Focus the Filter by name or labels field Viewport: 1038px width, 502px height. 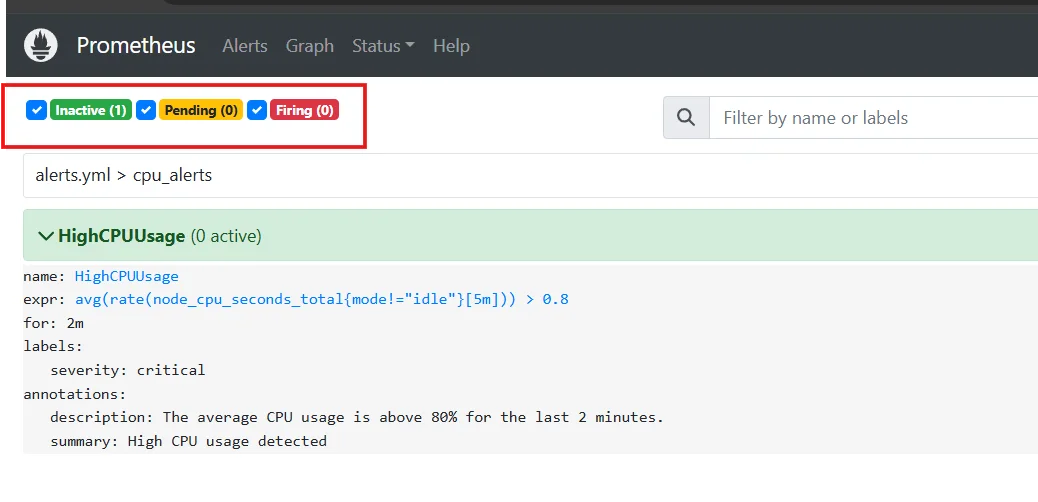point(874,118)
